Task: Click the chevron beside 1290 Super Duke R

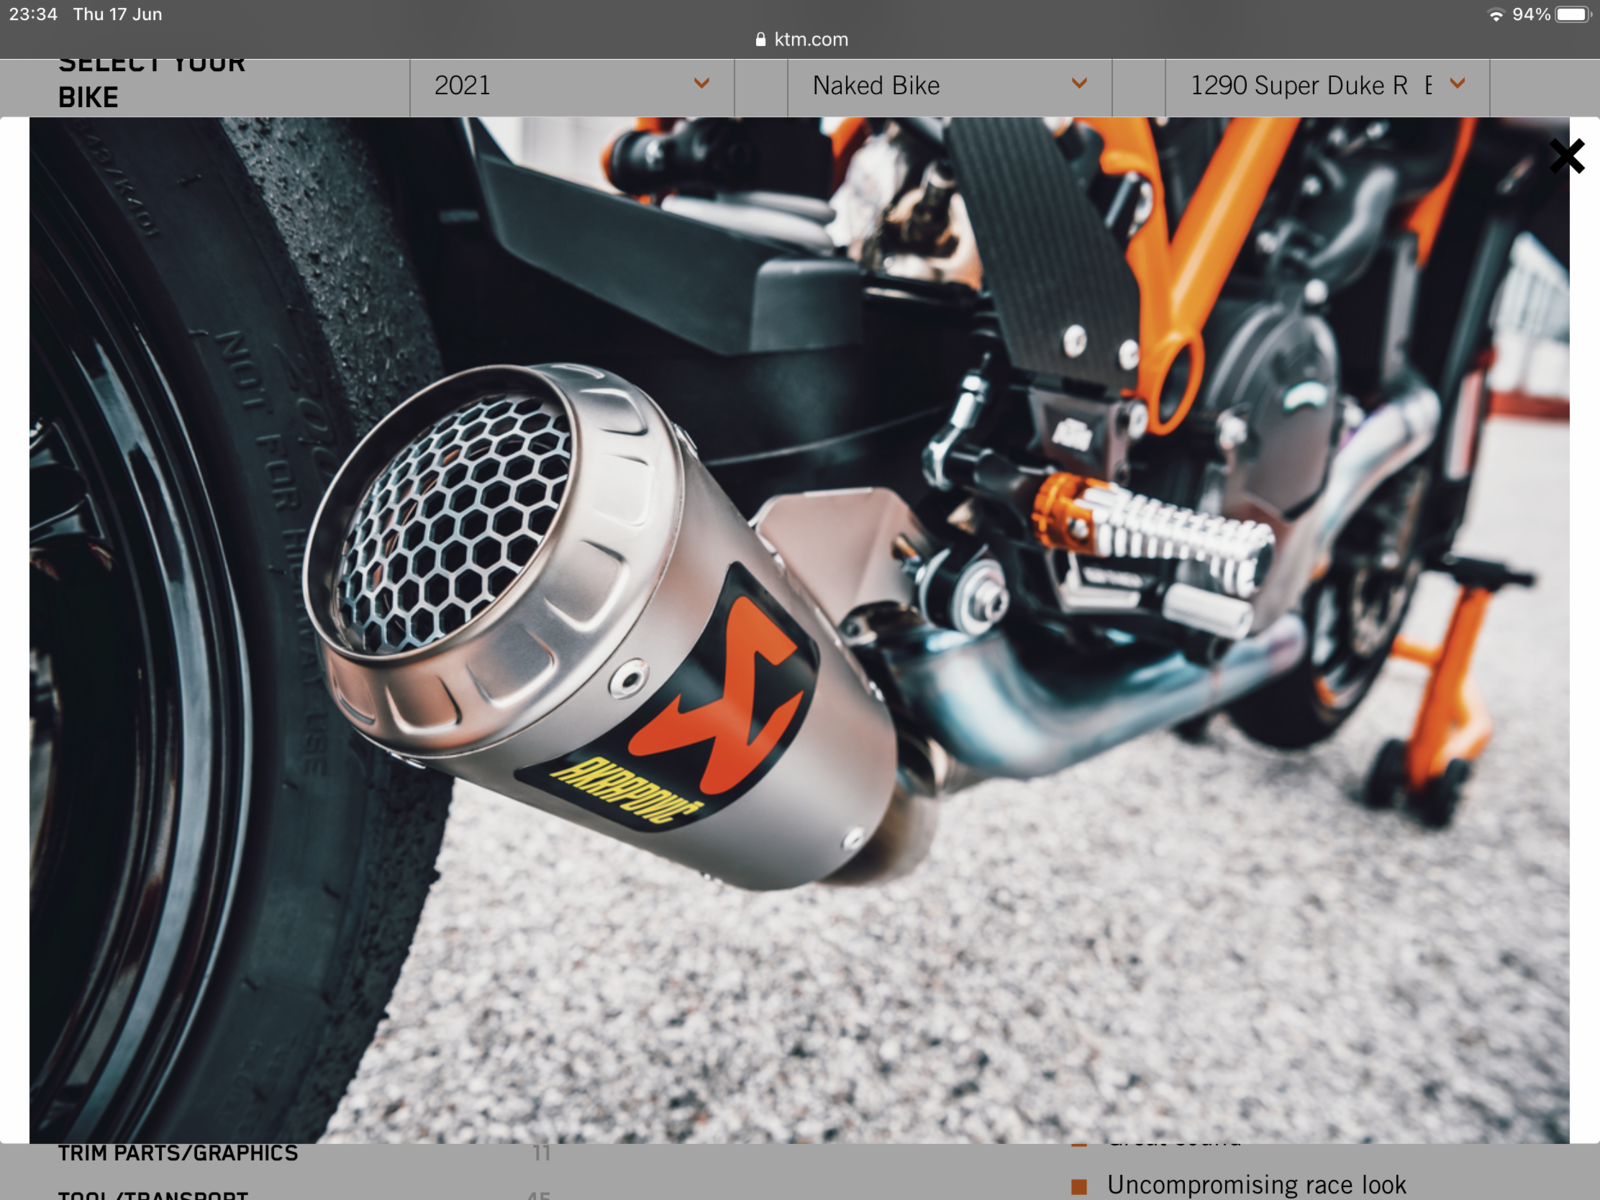Action: tap(1458, 84)
